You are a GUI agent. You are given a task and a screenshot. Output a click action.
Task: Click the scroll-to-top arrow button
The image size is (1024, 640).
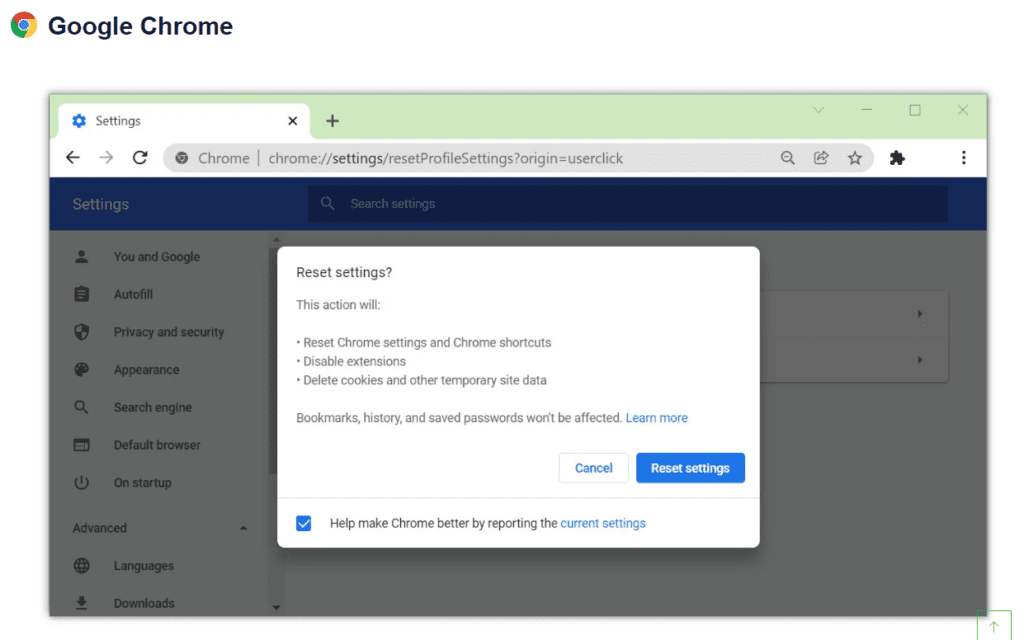pyautogui.click(x=994, y=626)
